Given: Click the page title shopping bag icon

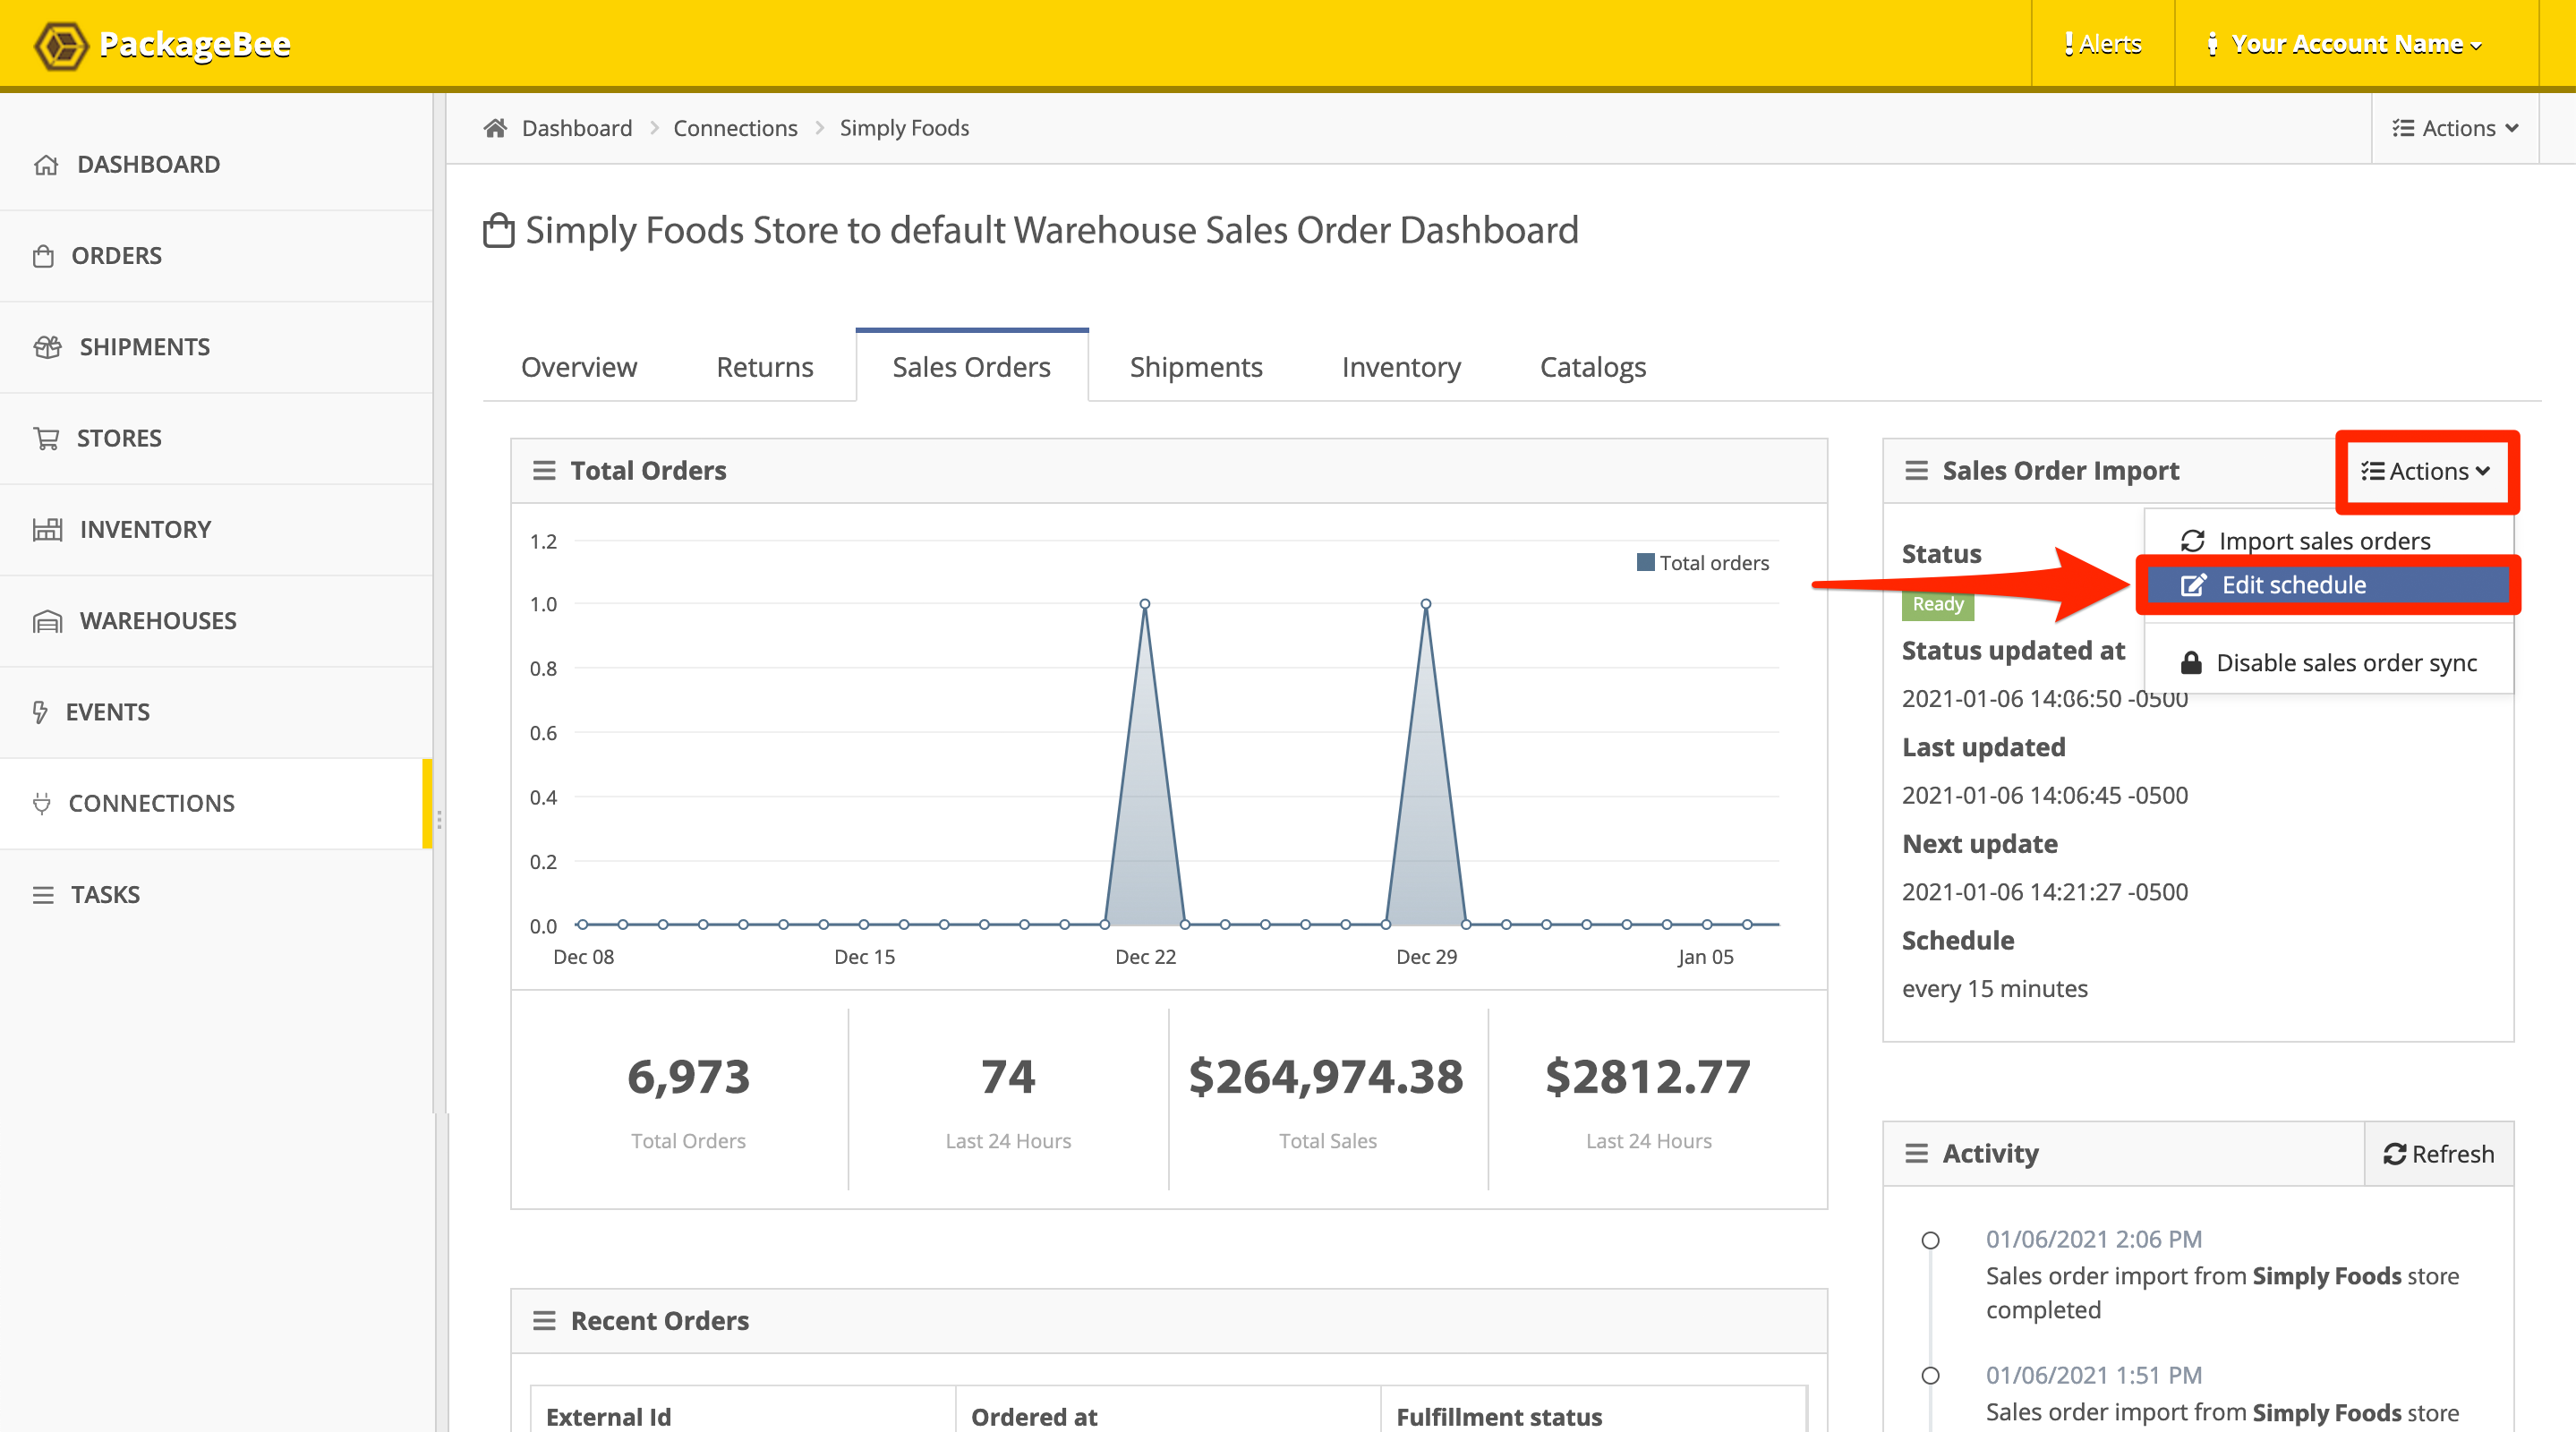Looking at the screenshot, I should pos(499,230).
